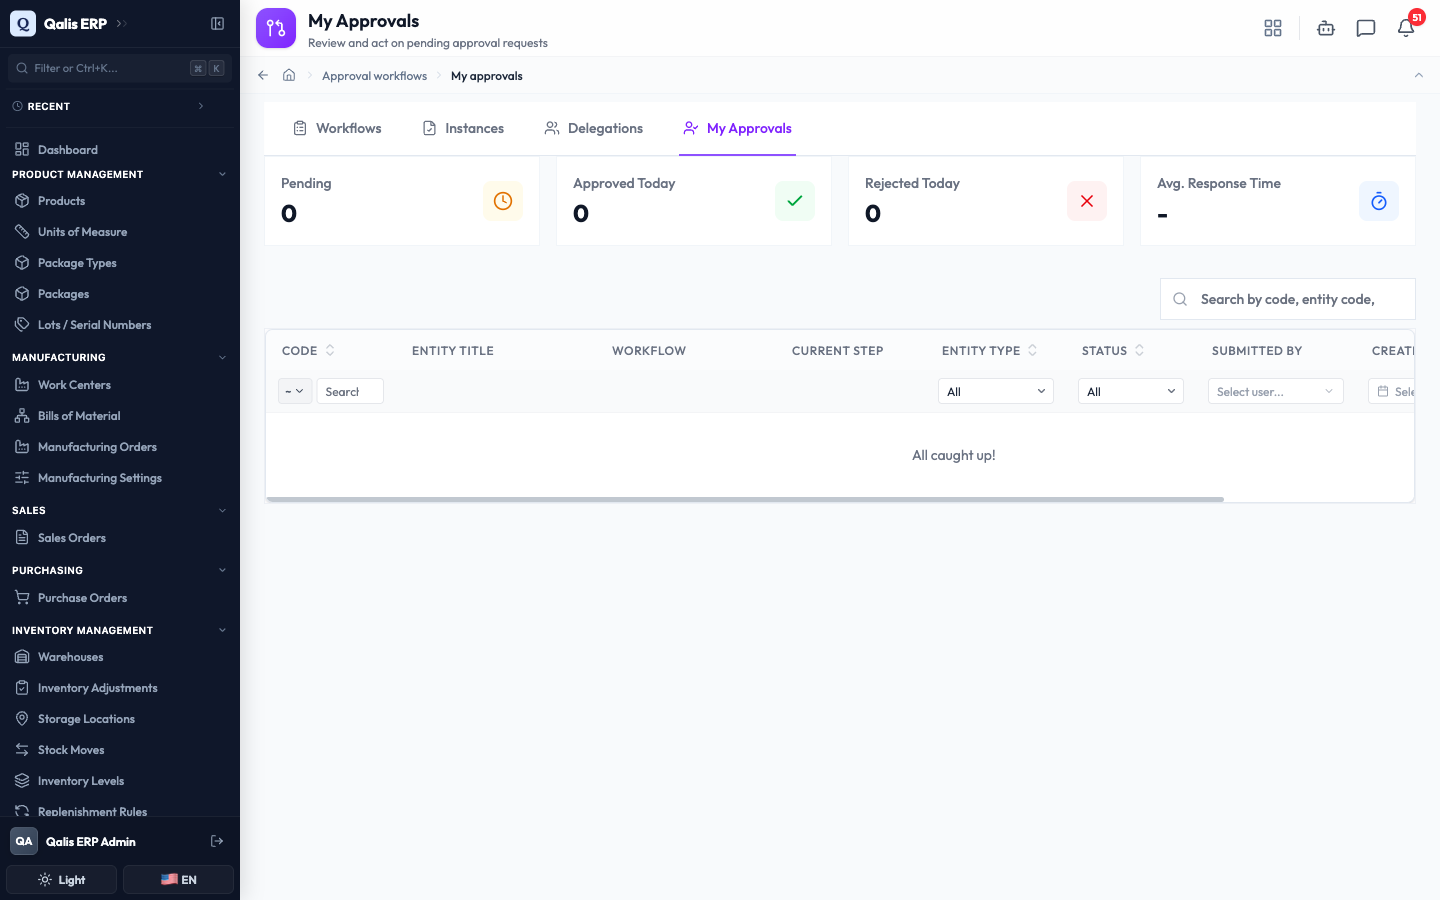Click the Code column search input
The height and width of the screenshot is (900, 1440).
350,391
